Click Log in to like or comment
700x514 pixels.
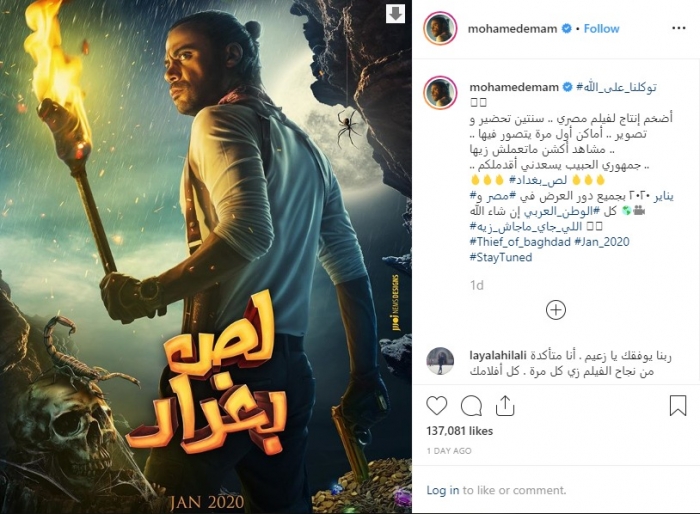click(442, 490)
